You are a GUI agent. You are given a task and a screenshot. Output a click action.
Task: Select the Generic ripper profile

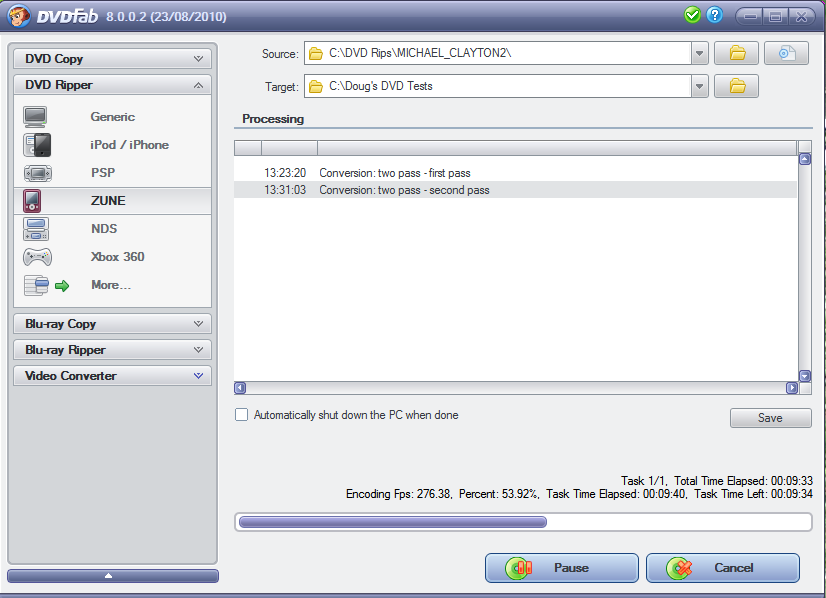(x=113, y=117)
